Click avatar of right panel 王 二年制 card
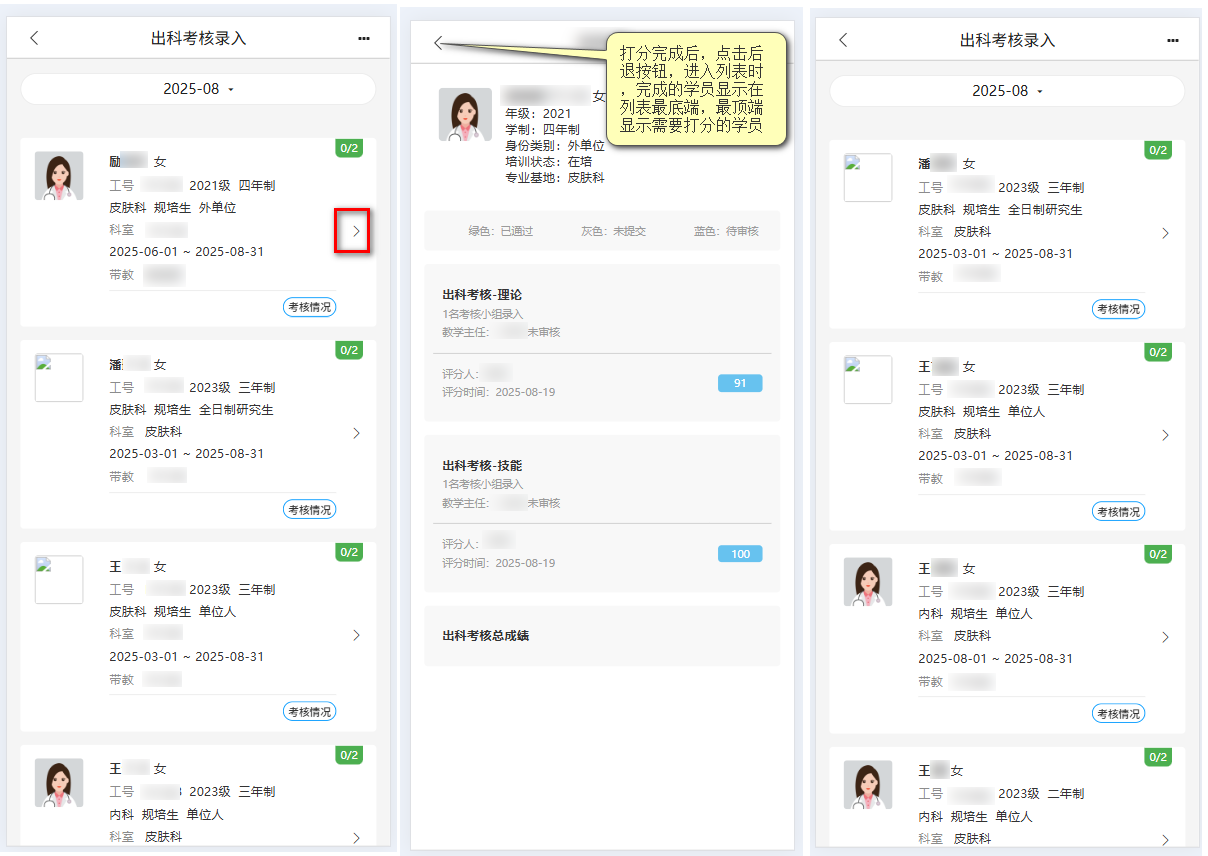The image size is (1208, 856). coord(868,784)
